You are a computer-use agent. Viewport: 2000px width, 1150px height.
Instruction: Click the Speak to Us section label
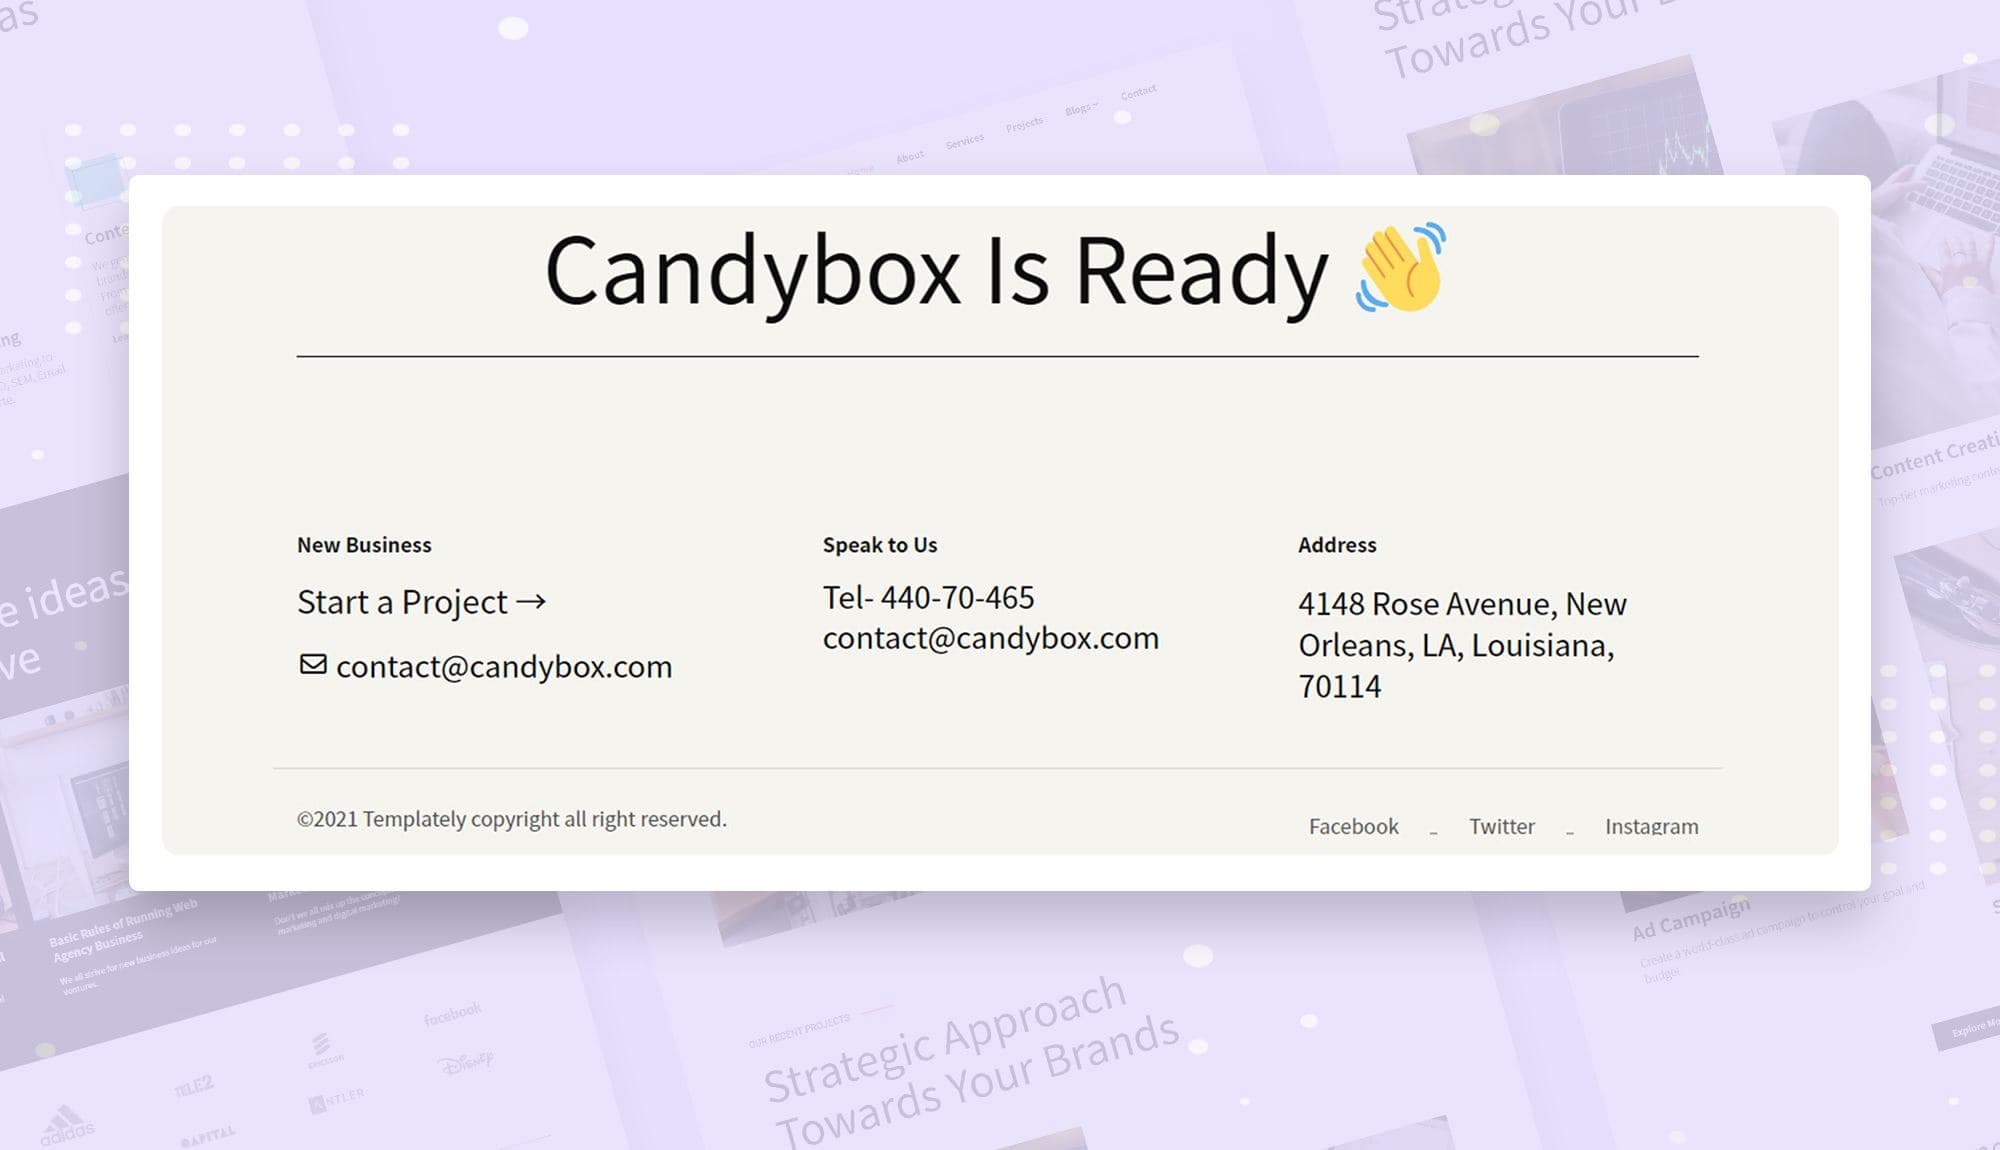879,545
